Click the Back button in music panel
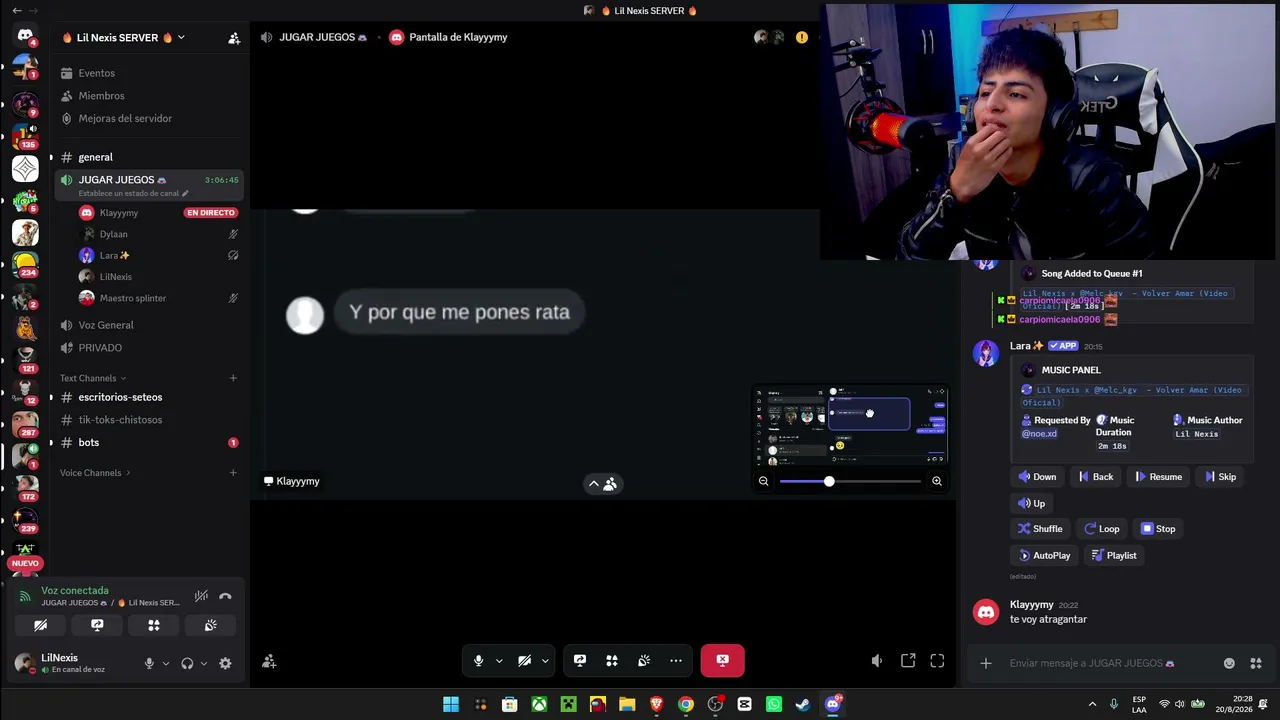This screenshot has height=720, width=1280. 1096,477
